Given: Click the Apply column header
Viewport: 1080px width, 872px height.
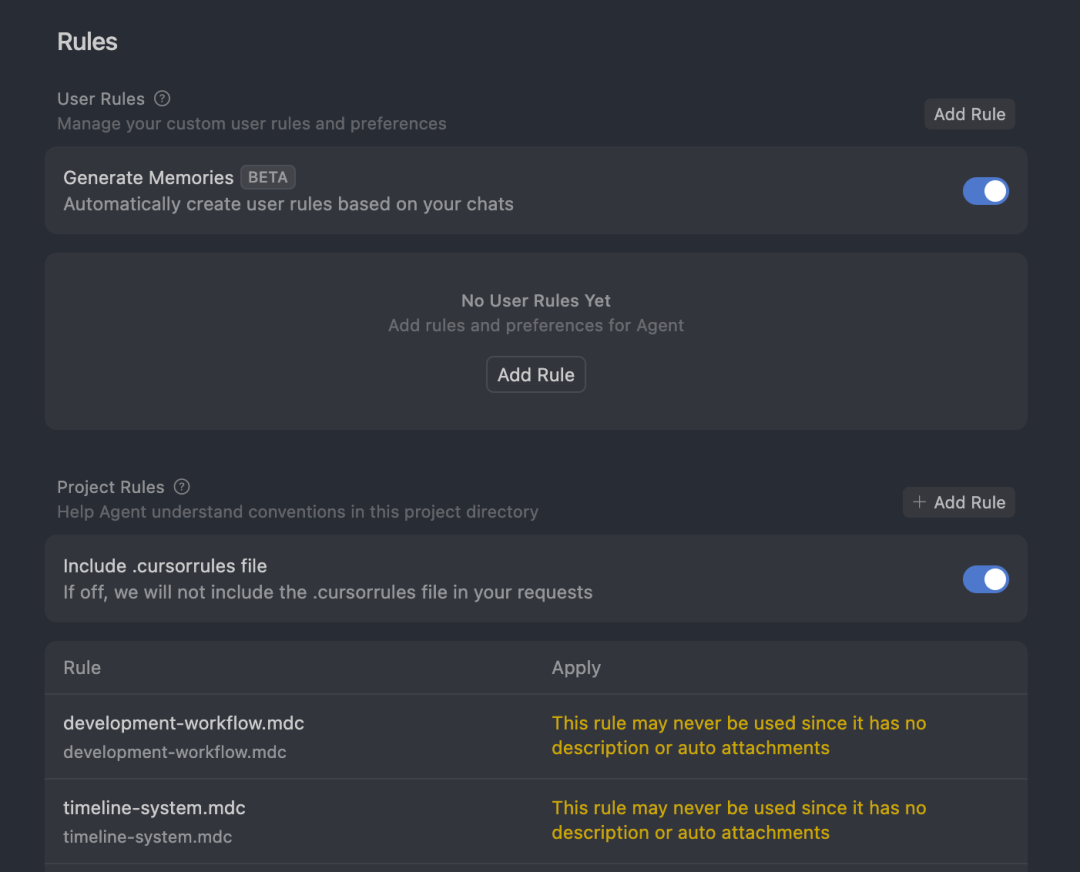Looking at the screenshot, I should [x=576, y=668].
